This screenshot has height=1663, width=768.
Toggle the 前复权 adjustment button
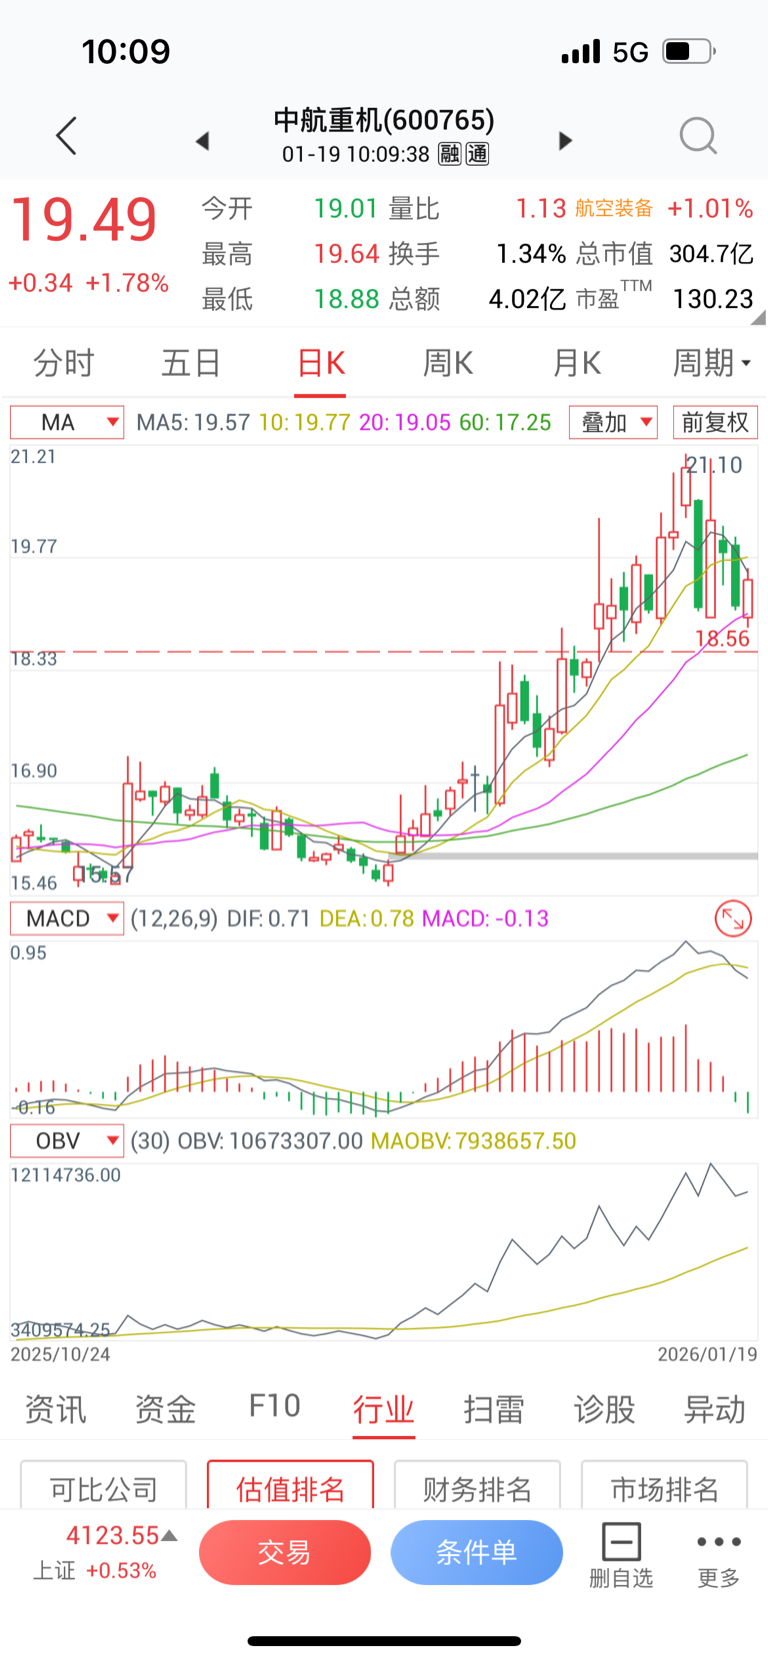(x=715, y=422)
